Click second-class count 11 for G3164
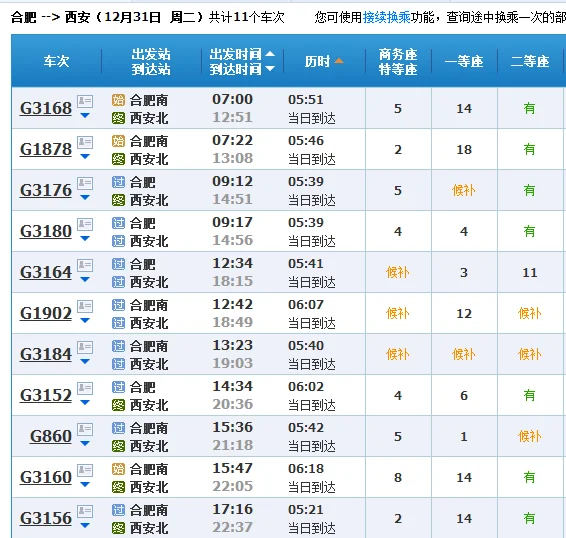Screen dimensions: 566x538 tap(530, 273)
